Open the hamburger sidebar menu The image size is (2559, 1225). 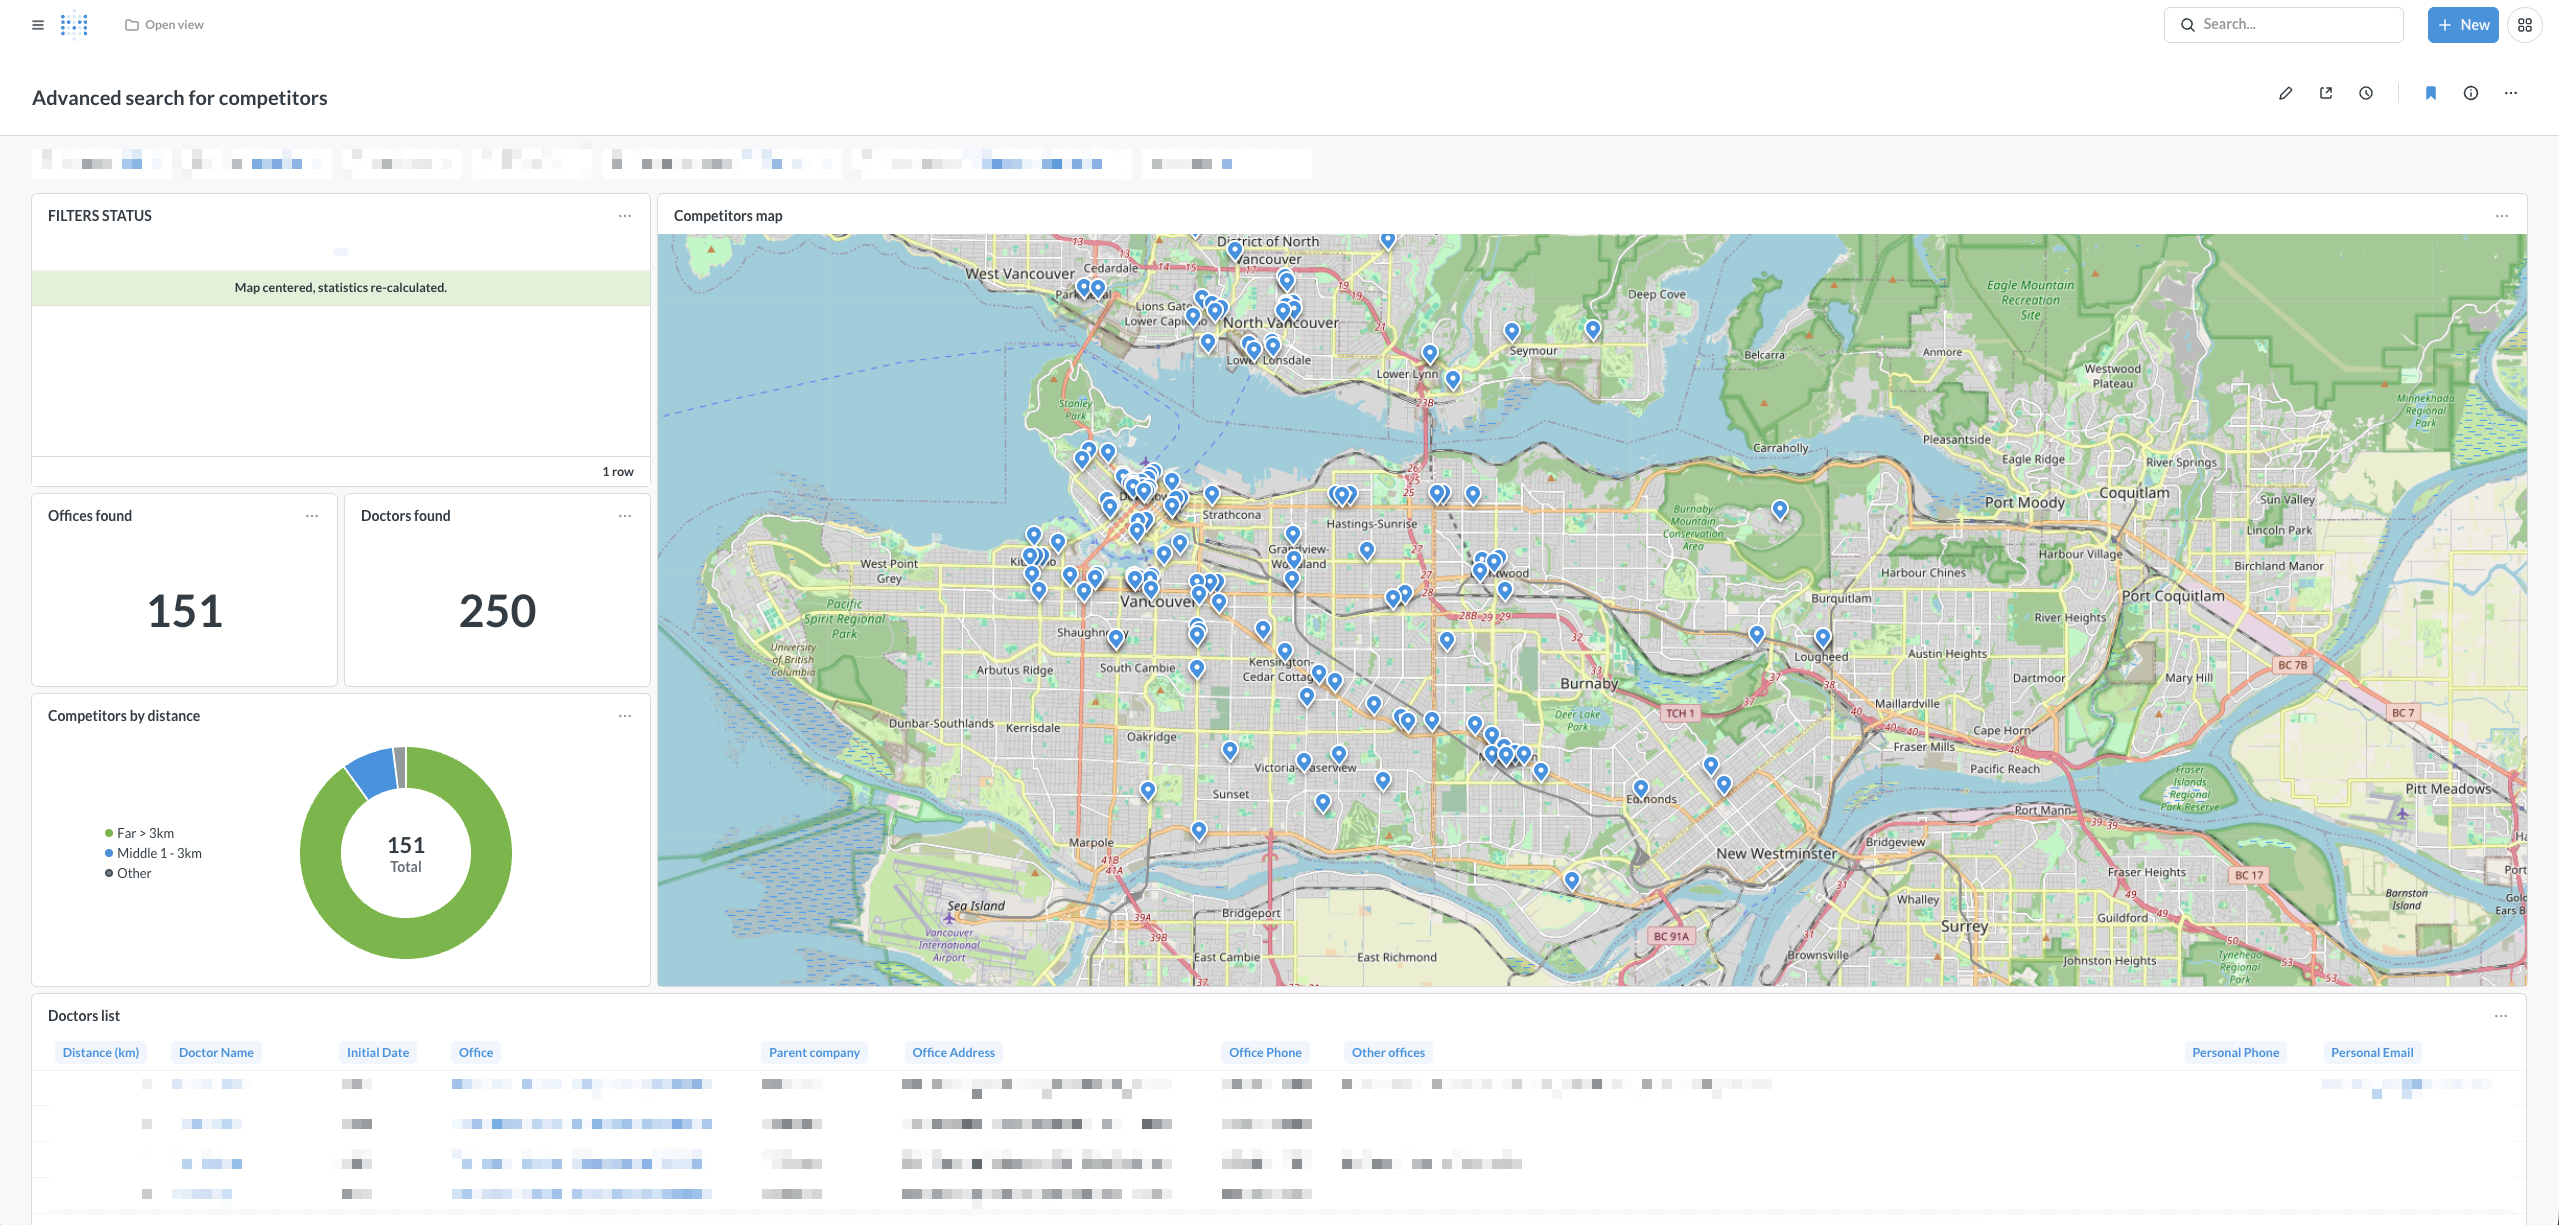click(x=38, y=25)
